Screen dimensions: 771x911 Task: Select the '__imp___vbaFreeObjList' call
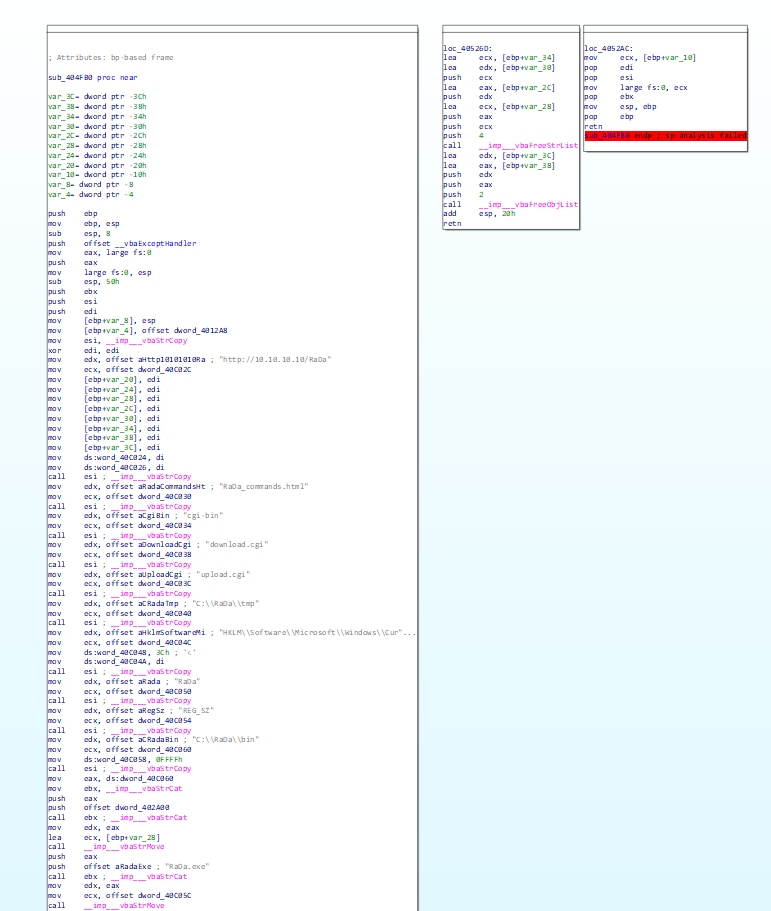[x=528, y=204]
